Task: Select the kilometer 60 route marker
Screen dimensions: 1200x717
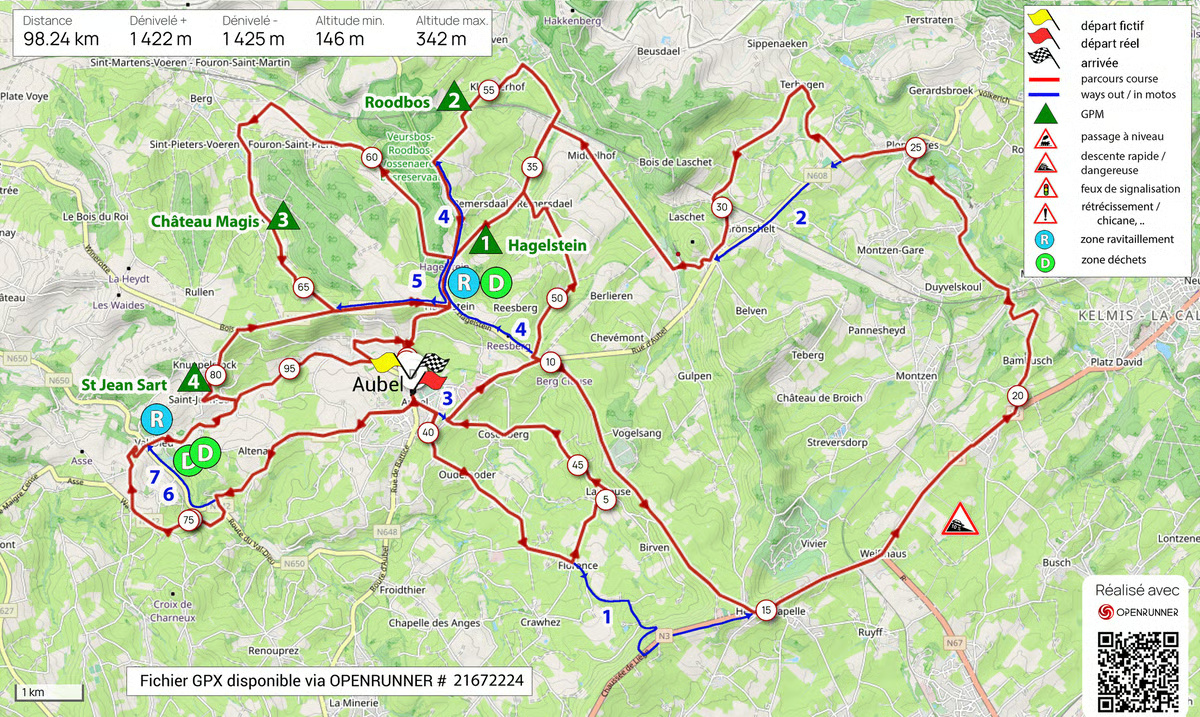Action: 371,157
